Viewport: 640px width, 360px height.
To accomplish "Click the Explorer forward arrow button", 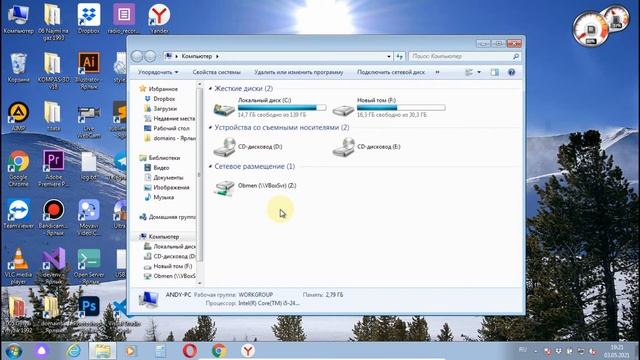I will point(150,56).
